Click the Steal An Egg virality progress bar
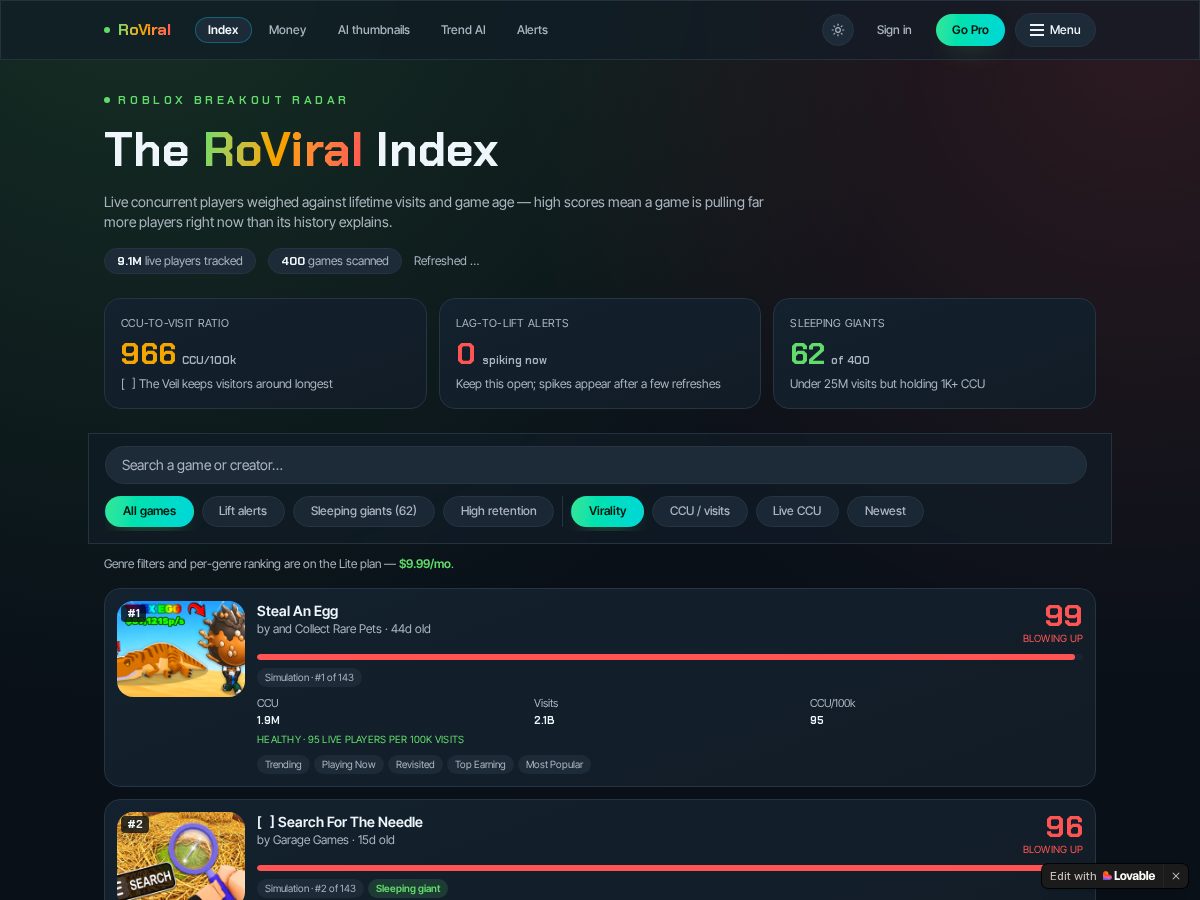The width and height of the screenshot is (1200, 900). (x=669, y=657)
